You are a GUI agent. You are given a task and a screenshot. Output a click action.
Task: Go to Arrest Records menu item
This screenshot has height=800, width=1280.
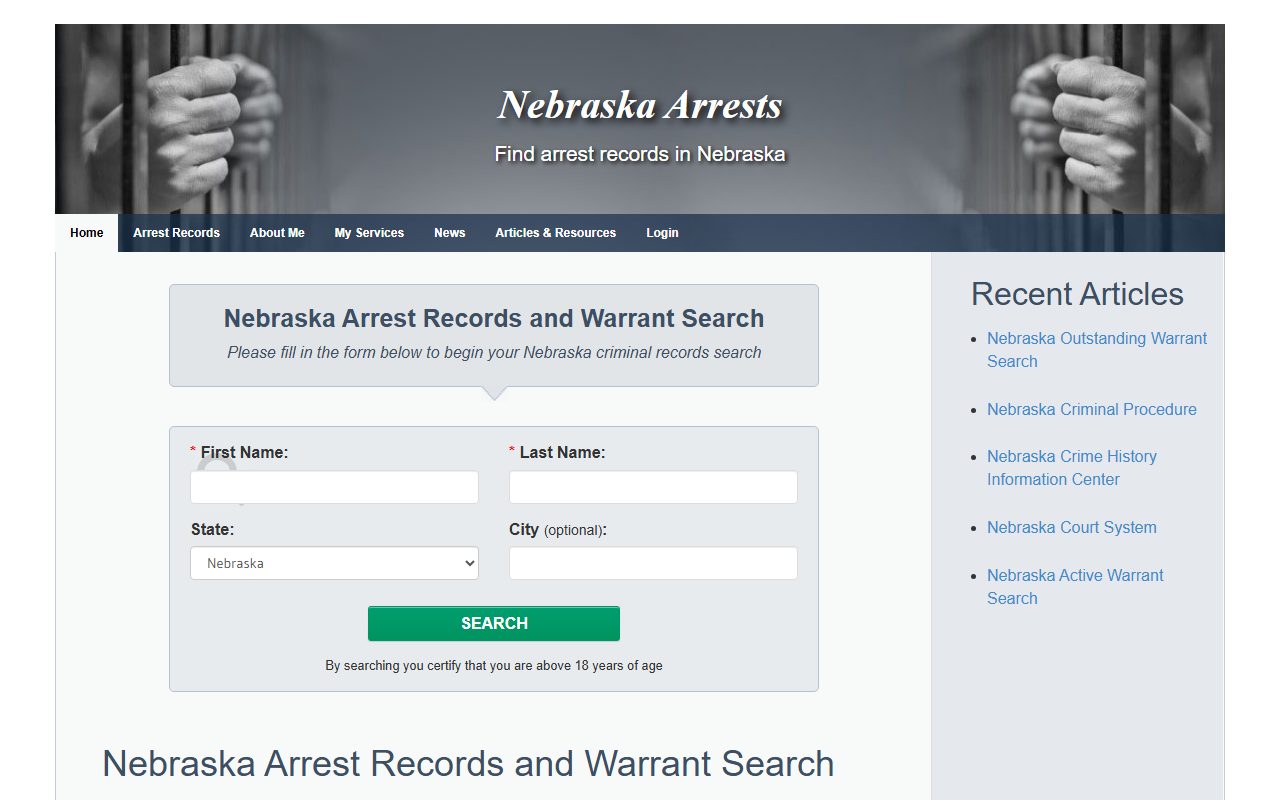(176, 233)
